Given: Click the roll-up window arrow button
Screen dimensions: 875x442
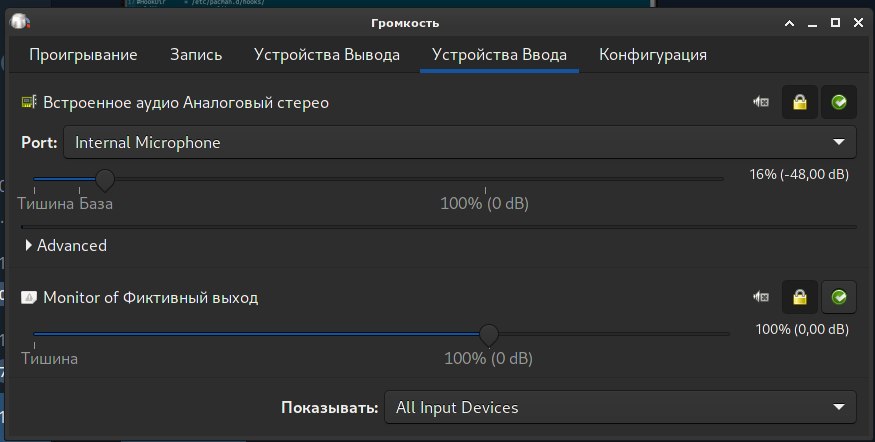Looking at the screenshot, I should point(789,23).
